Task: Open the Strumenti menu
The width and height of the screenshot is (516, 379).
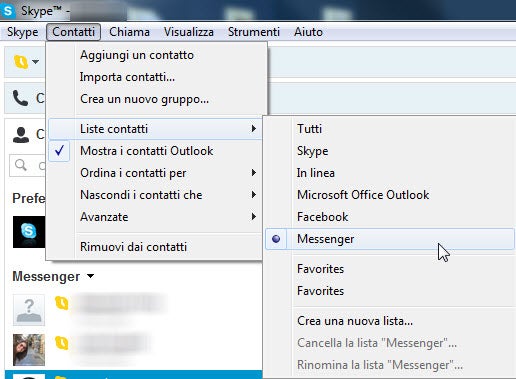Action: point(254,32)
